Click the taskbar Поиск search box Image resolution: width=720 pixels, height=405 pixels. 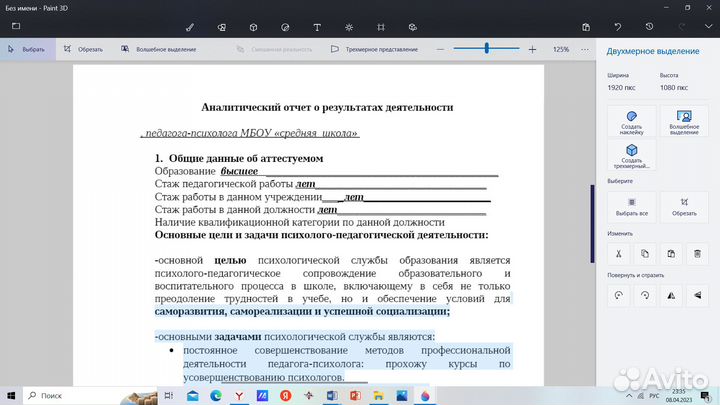(90, 395)
